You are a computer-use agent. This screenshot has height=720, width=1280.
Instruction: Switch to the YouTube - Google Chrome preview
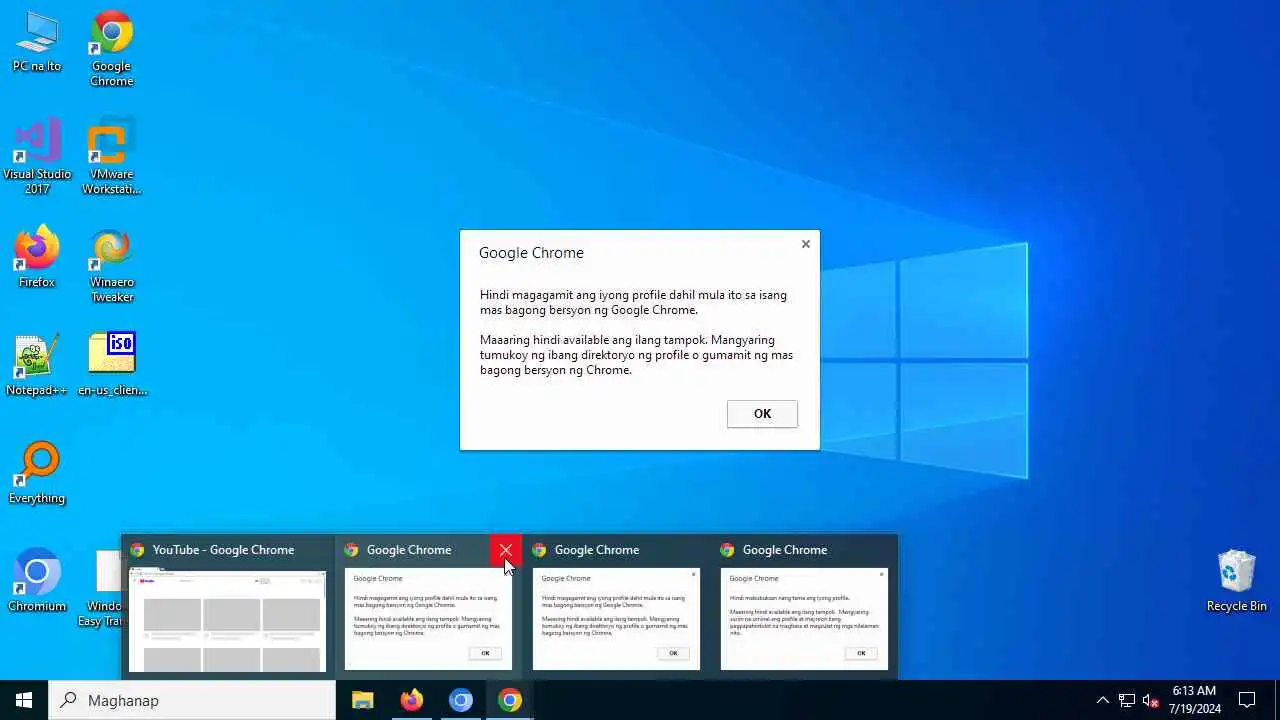pos(228,606)
